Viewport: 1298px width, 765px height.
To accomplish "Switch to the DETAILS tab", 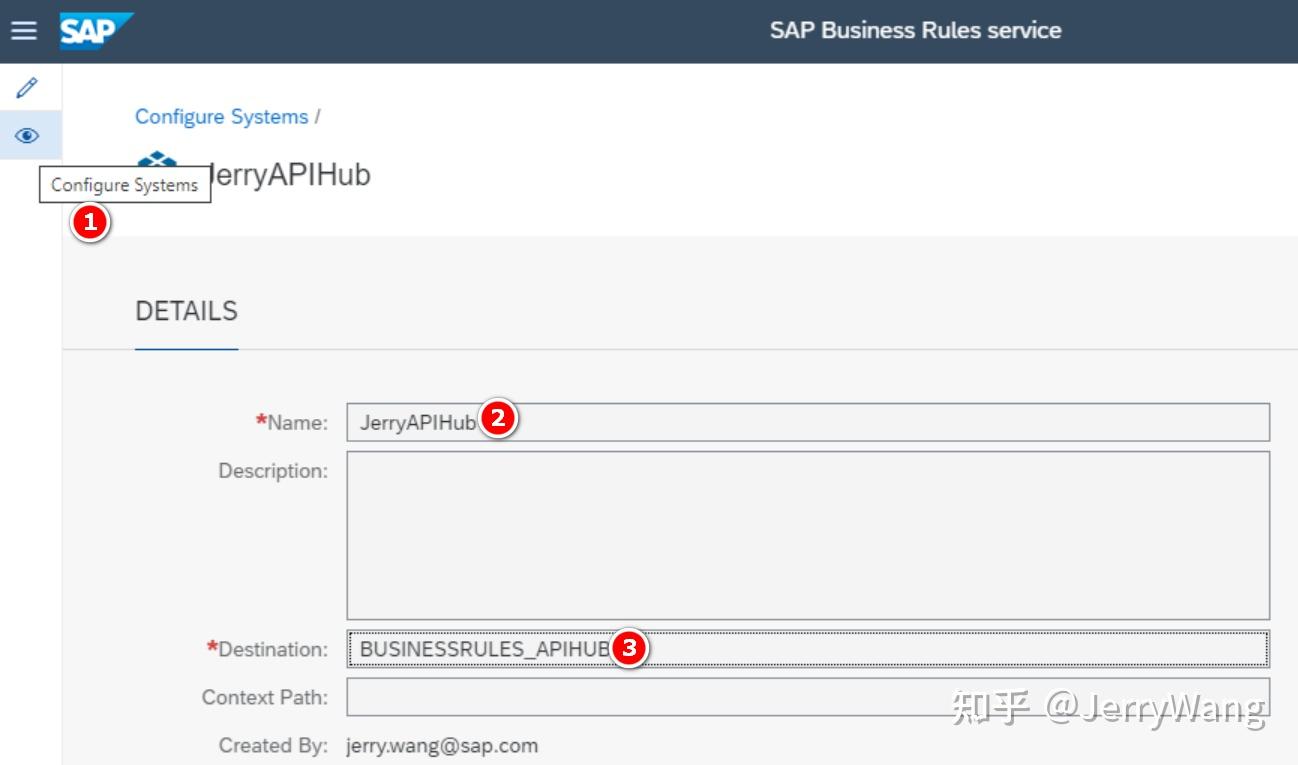I will [x=186, y=311].
